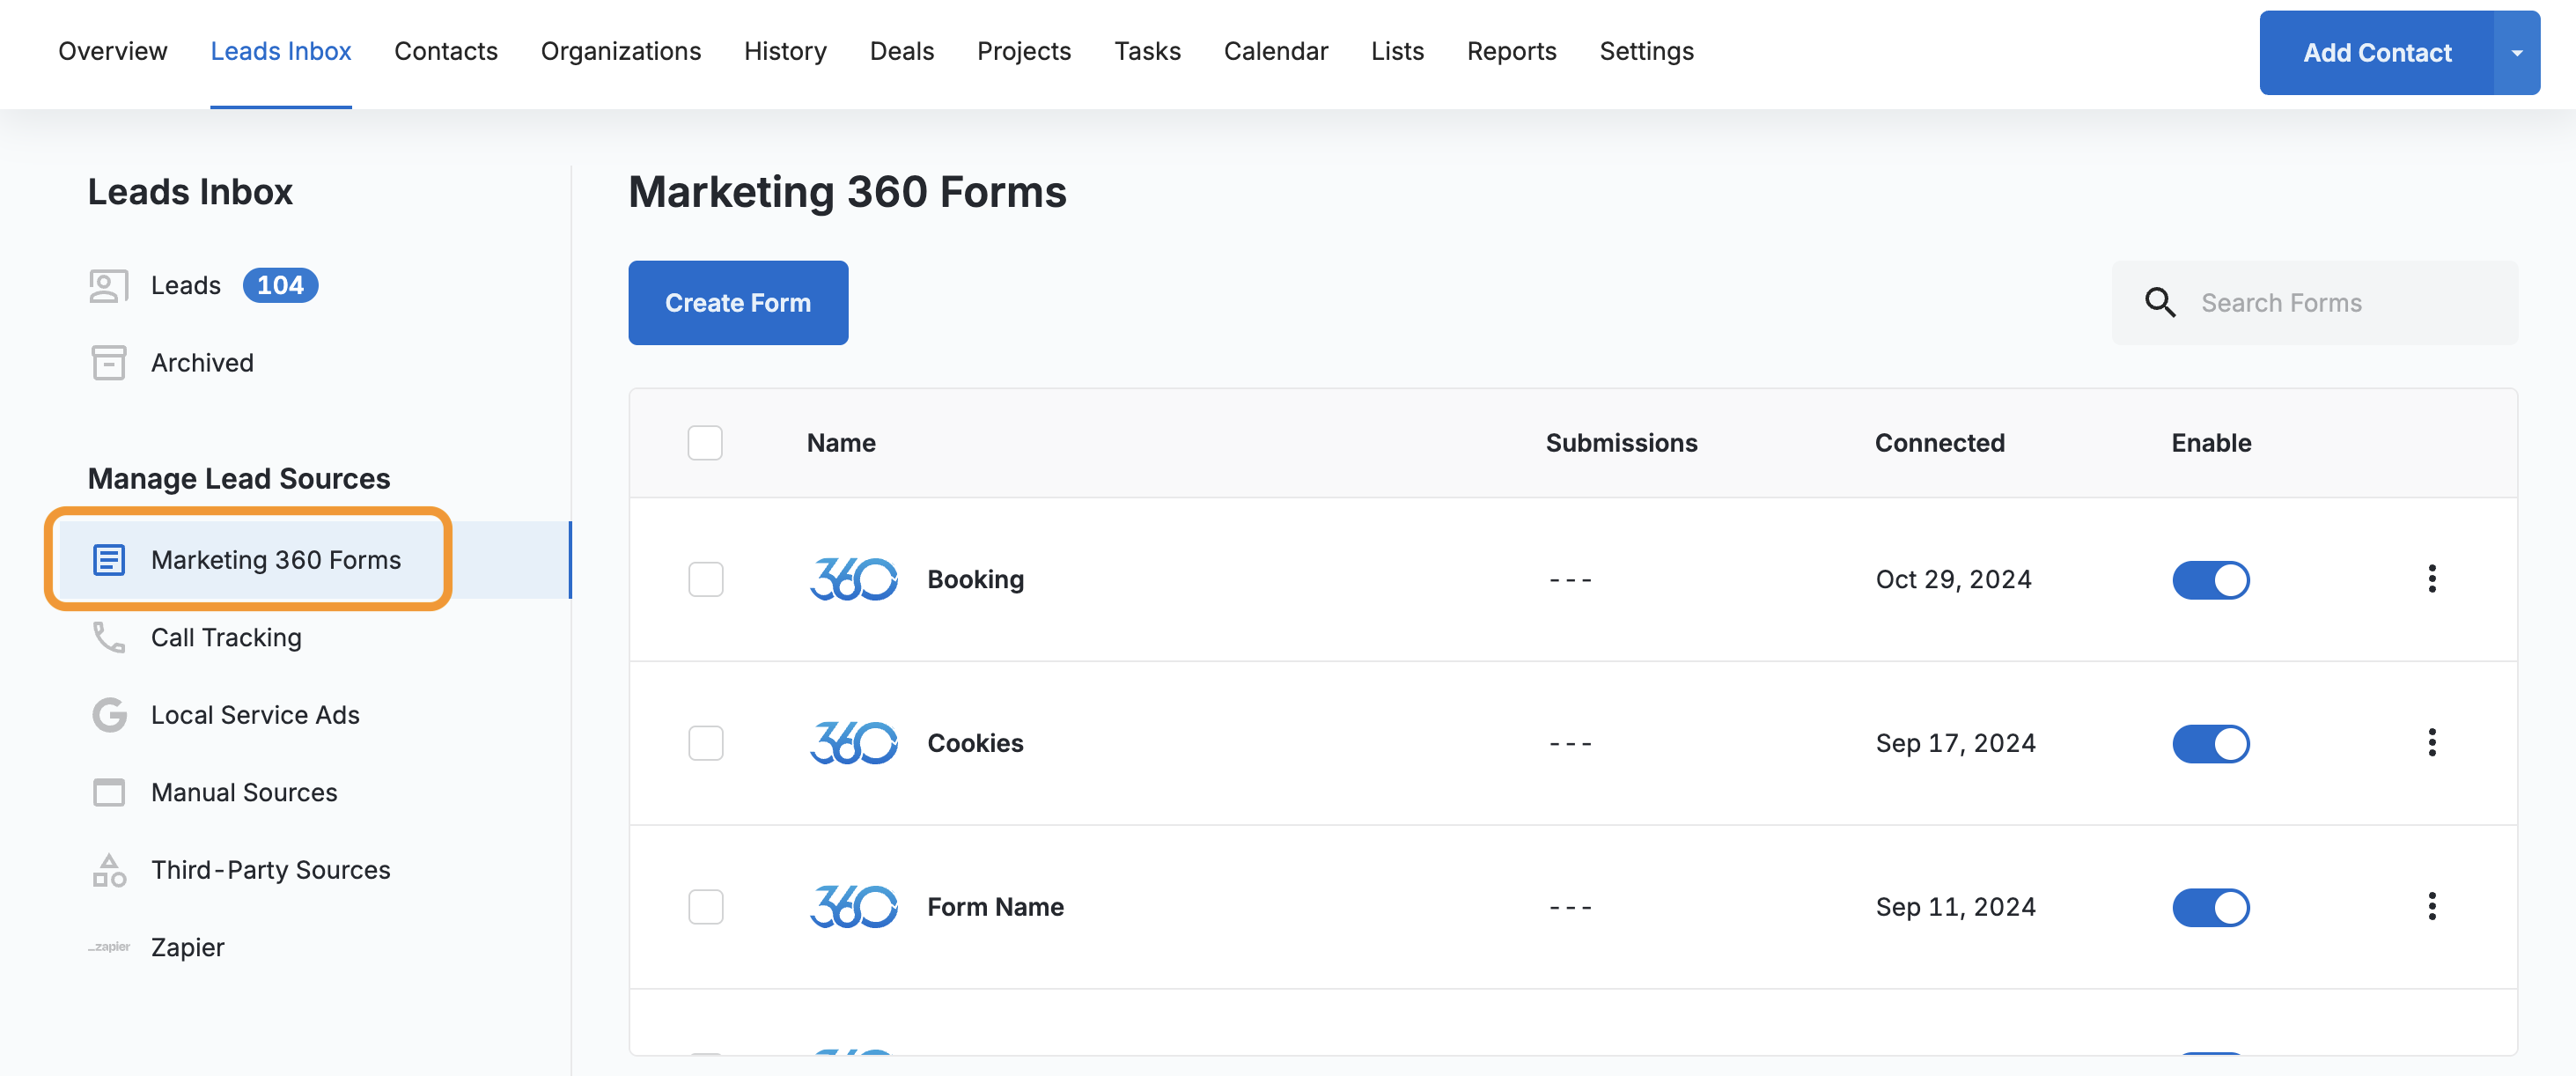Click the Zapier logo icon
The height and width of the screenshot is (1076, 2576).
108,947
